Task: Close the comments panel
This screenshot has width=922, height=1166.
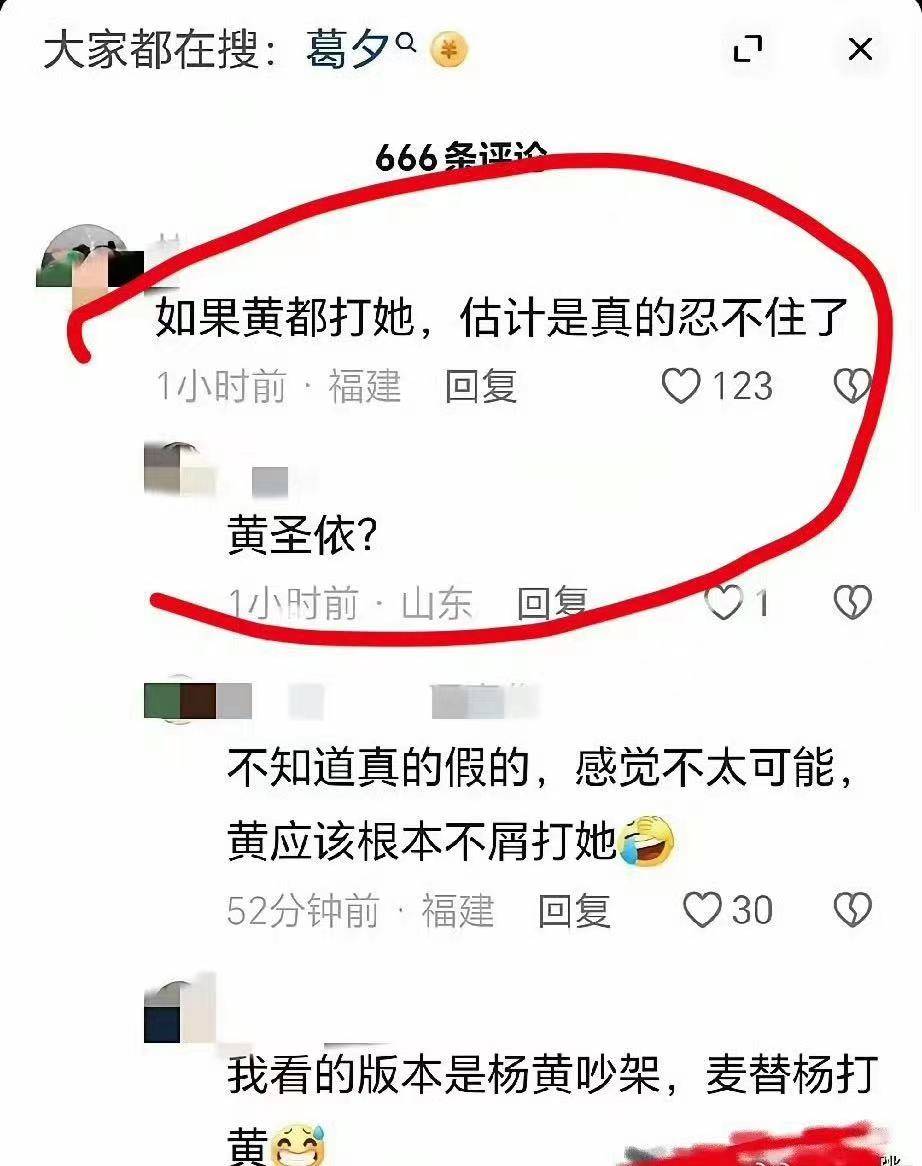Action: pos(860,49)
